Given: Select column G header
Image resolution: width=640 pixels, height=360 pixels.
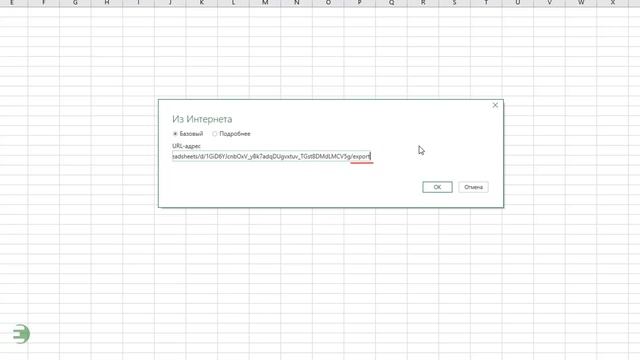Looking at the screenshot, I should (x=75, y=3).
